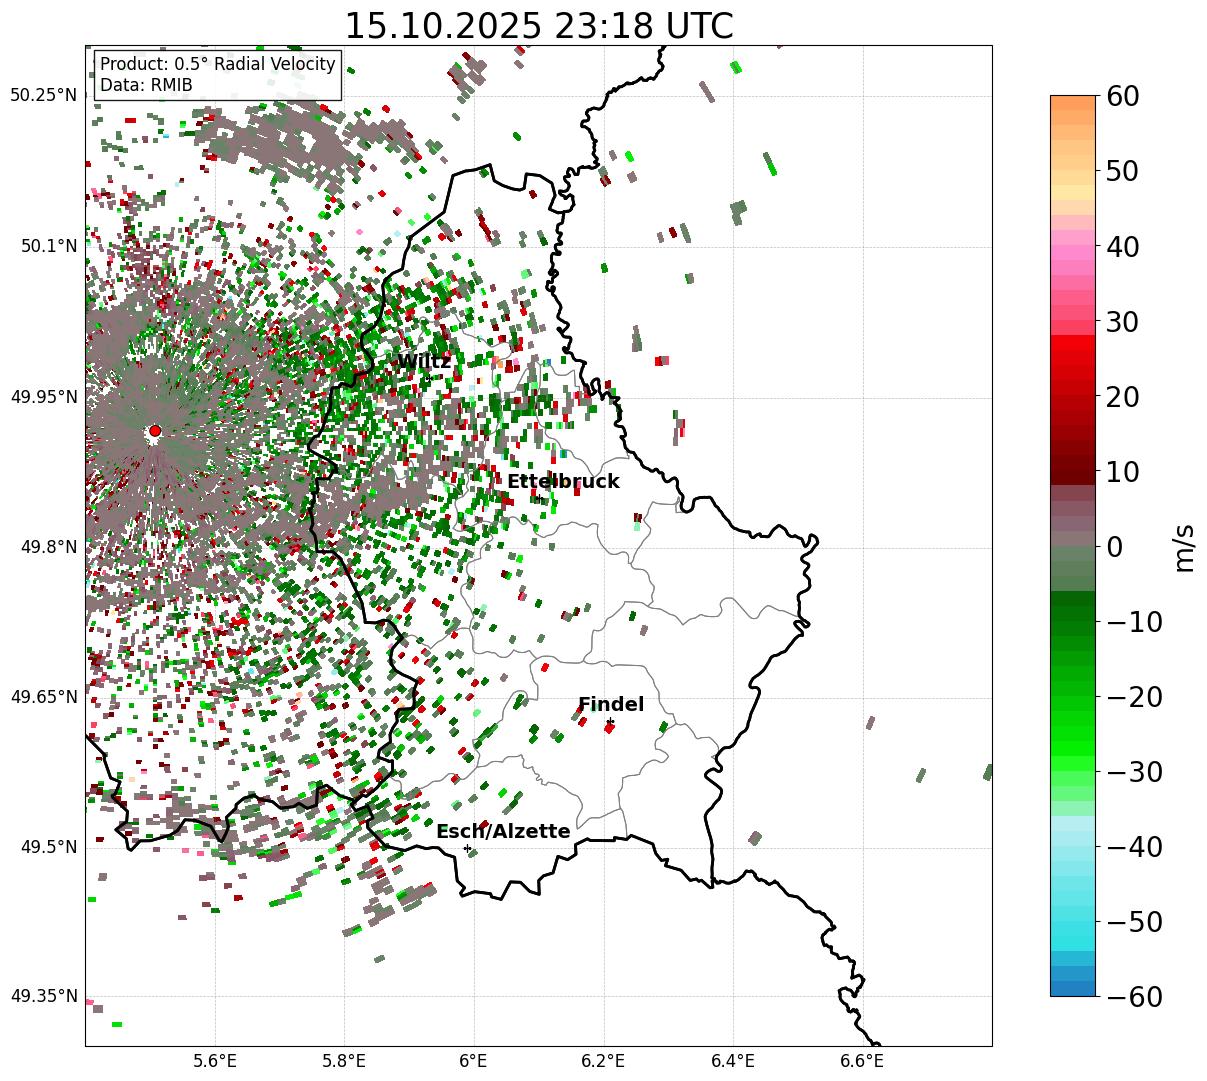Click the m/s colorbar unit label
Image resolution: width=1207 pixels, height=1081 pixels.
(x=1185, y=547)
